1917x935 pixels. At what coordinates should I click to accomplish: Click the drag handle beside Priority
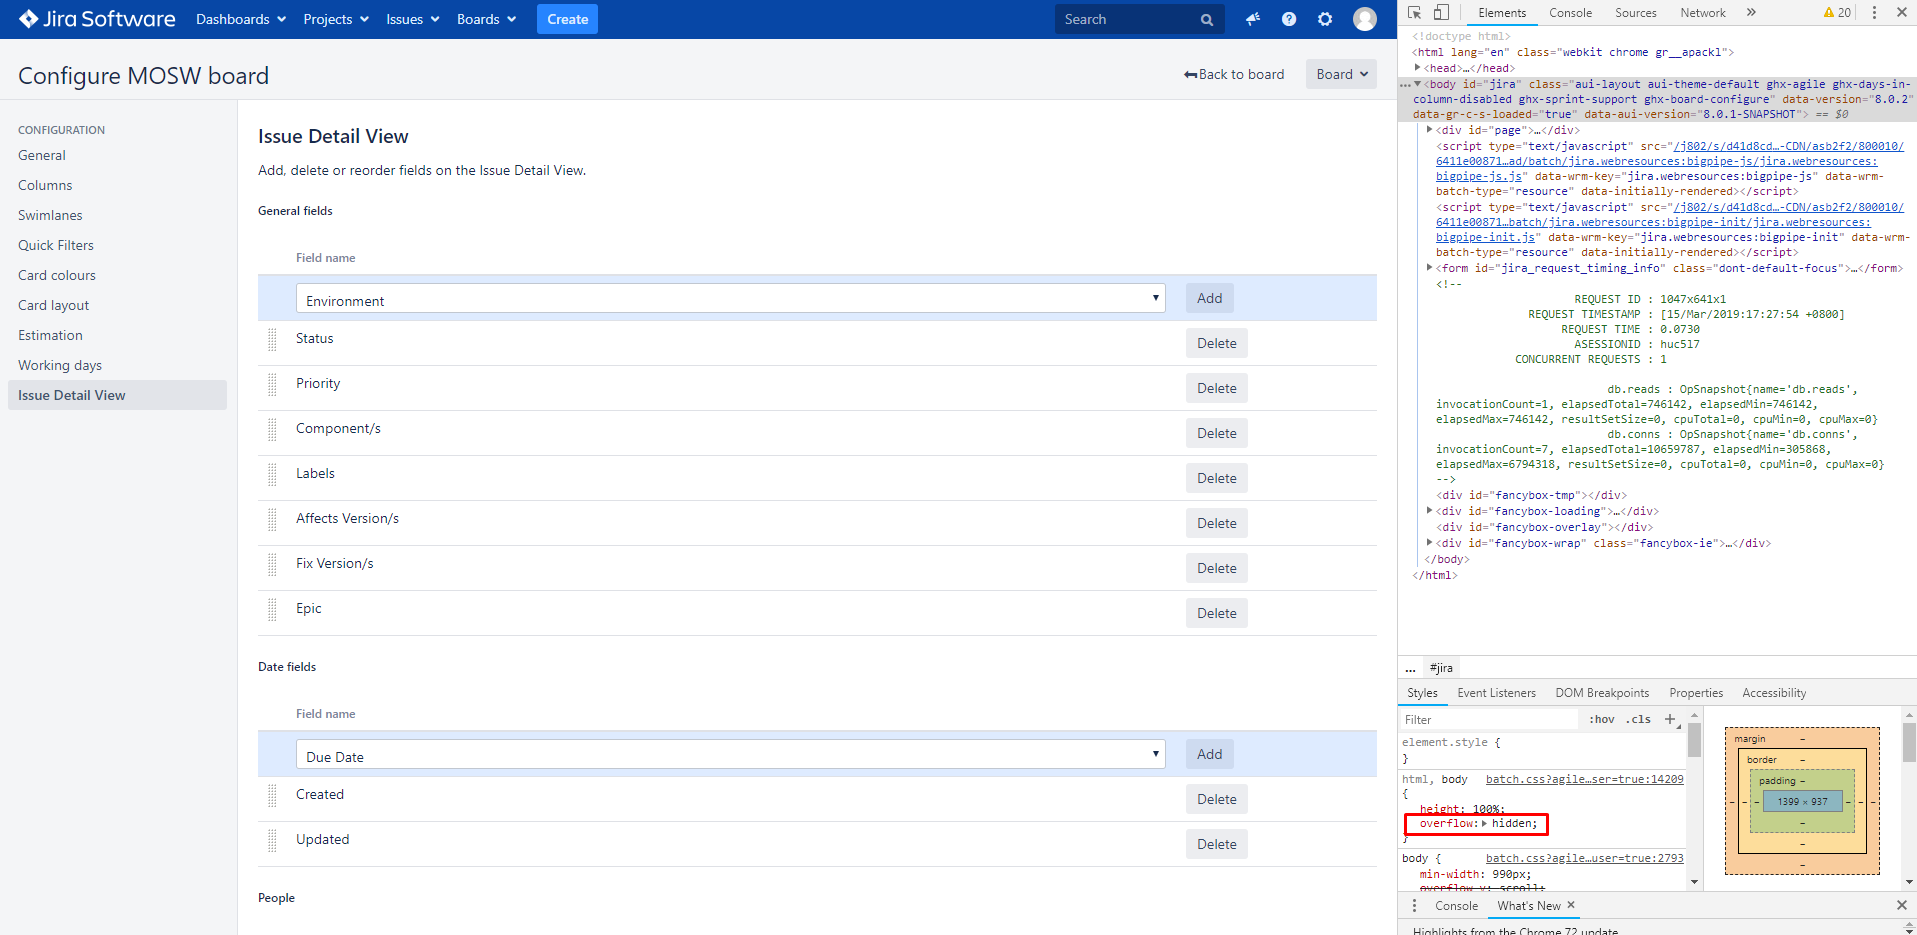tap(272, 384)
